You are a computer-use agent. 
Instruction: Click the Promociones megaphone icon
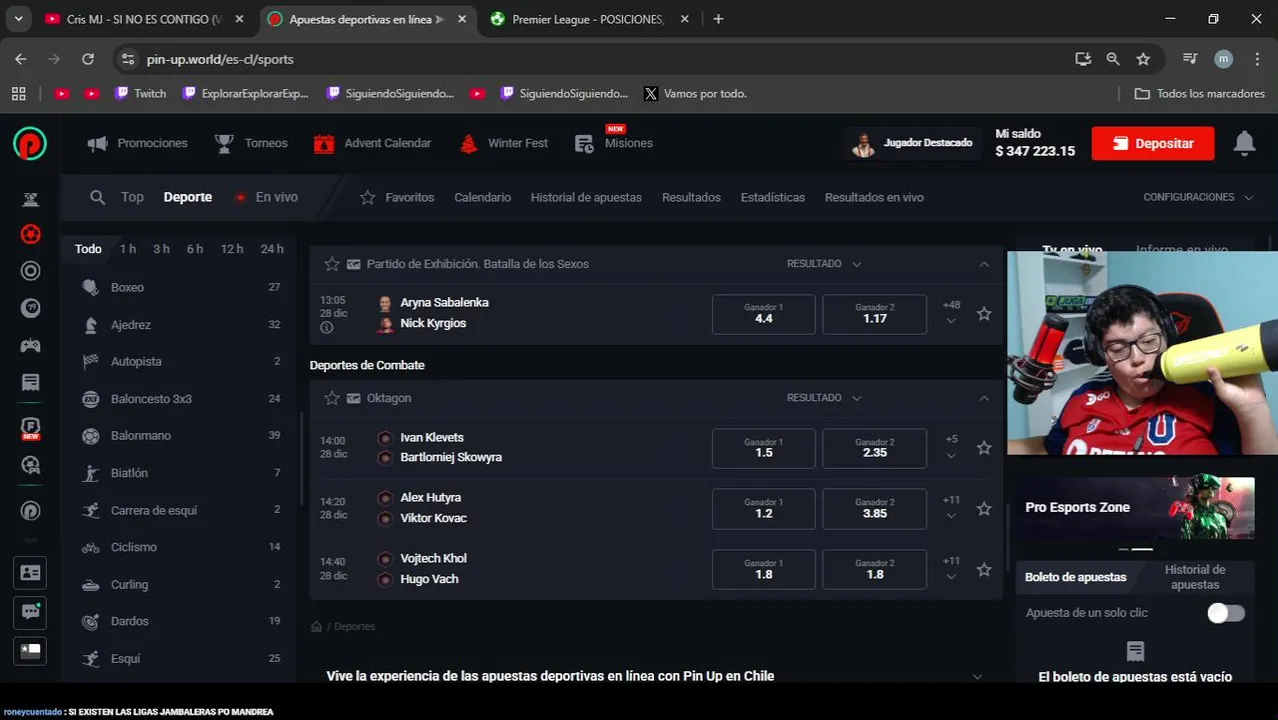point(97,143)
